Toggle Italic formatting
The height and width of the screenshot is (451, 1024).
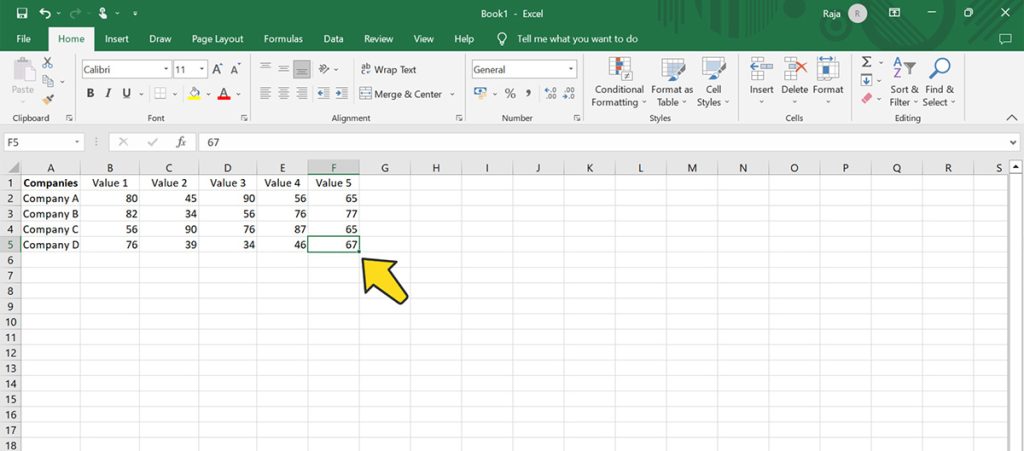click(x=108, y=94)
